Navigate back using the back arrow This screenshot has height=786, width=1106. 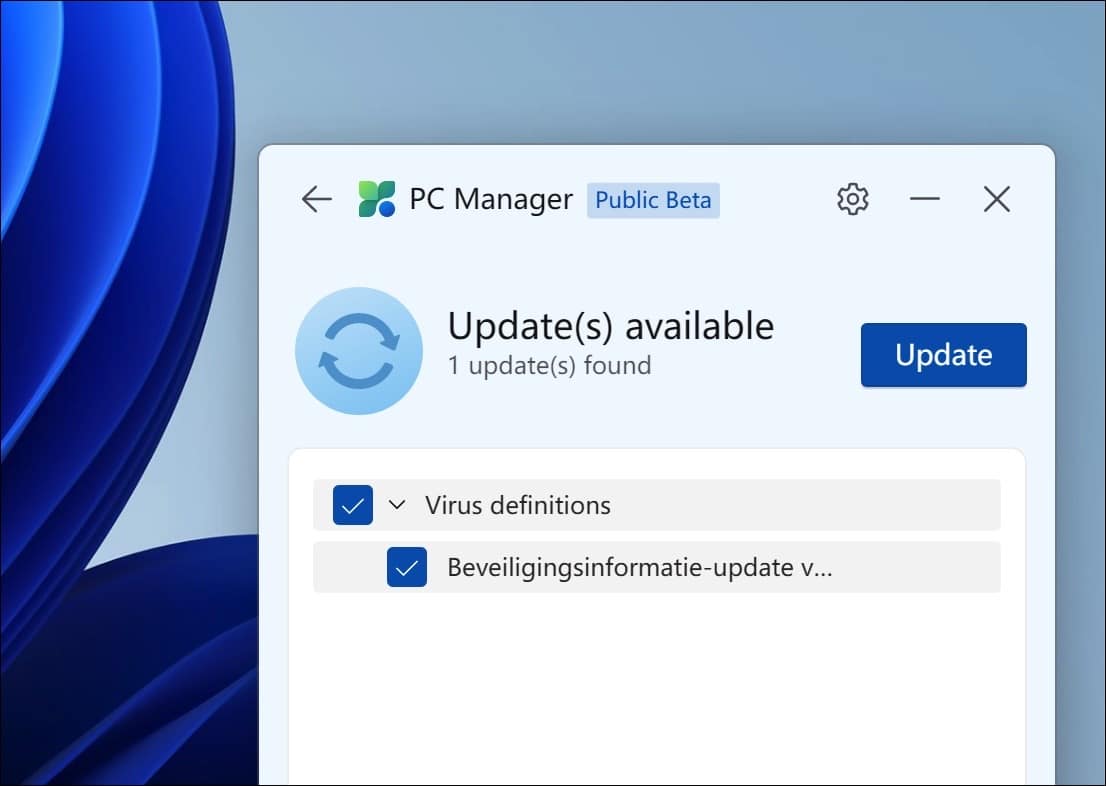point(316,199)
